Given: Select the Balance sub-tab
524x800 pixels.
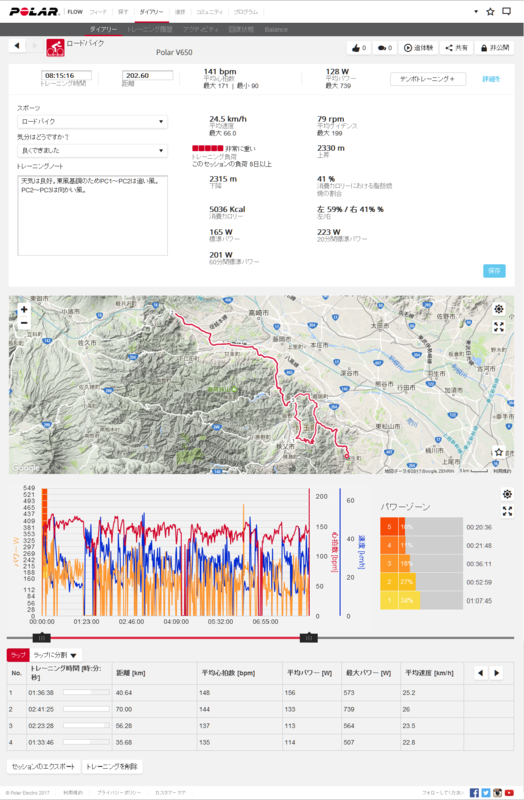Looking at the screenshot, I should [x=276, y=30].
